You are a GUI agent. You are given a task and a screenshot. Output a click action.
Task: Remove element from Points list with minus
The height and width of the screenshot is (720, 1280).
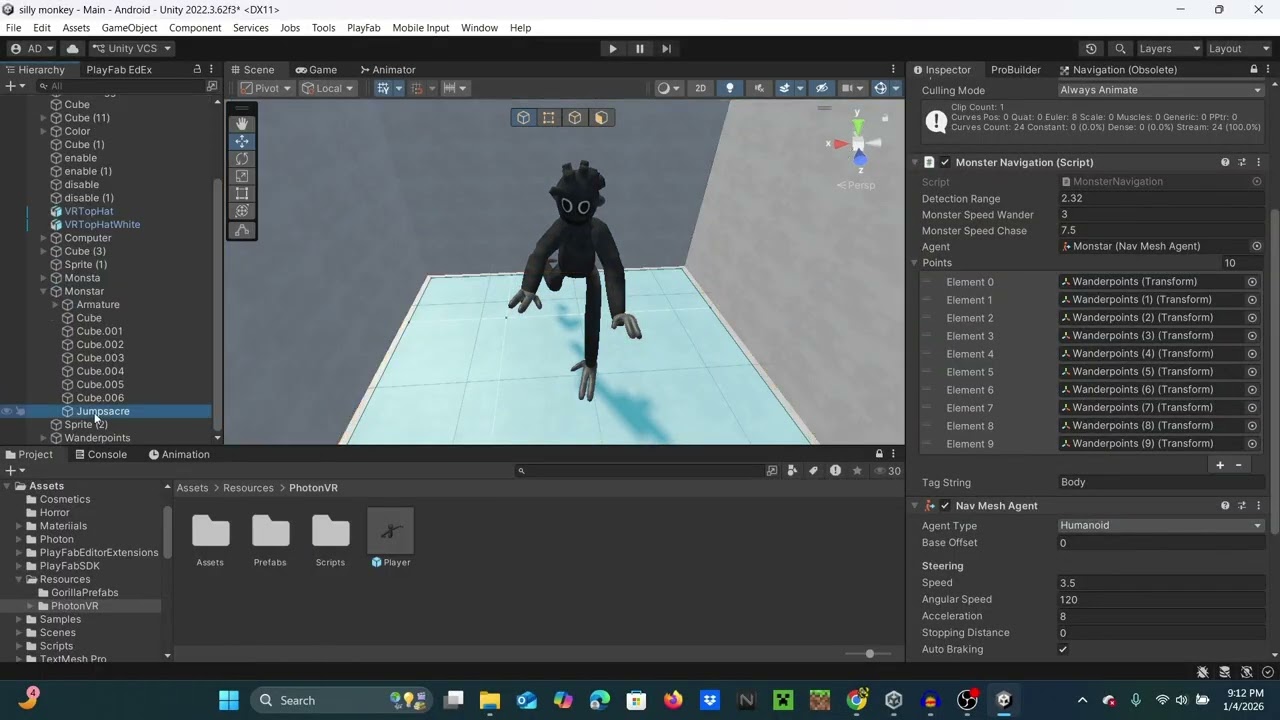click(1238, 465)
